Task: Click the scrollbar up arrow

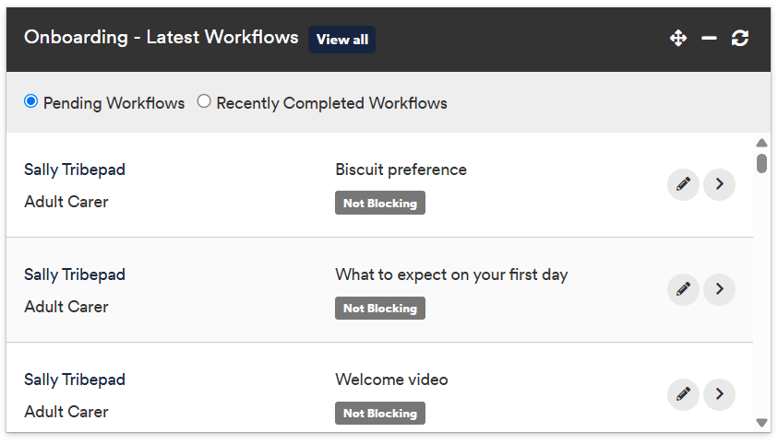Action: pyautogui.click(x=762, y=143)
